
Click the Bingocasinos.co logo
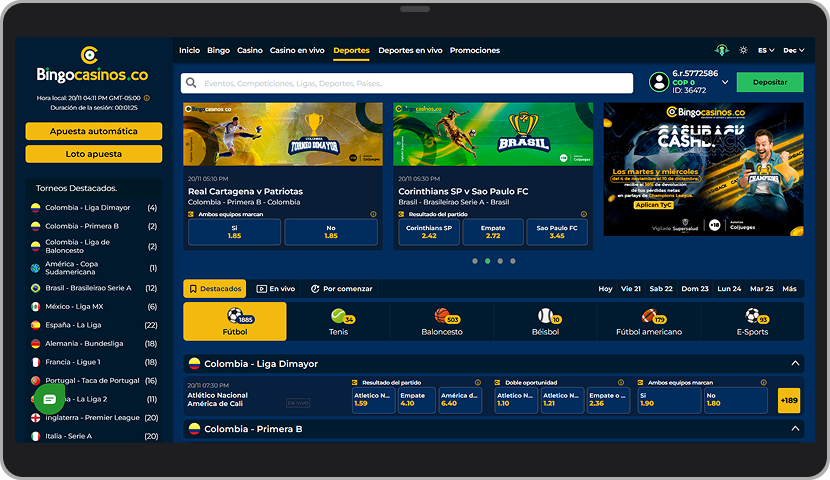pyautogui.click(x=92, y=65)
